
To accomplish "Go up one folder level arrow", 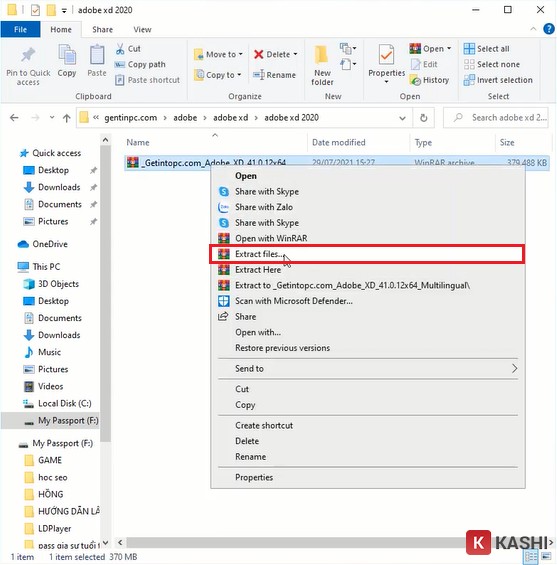I will (x=67, y=118).
